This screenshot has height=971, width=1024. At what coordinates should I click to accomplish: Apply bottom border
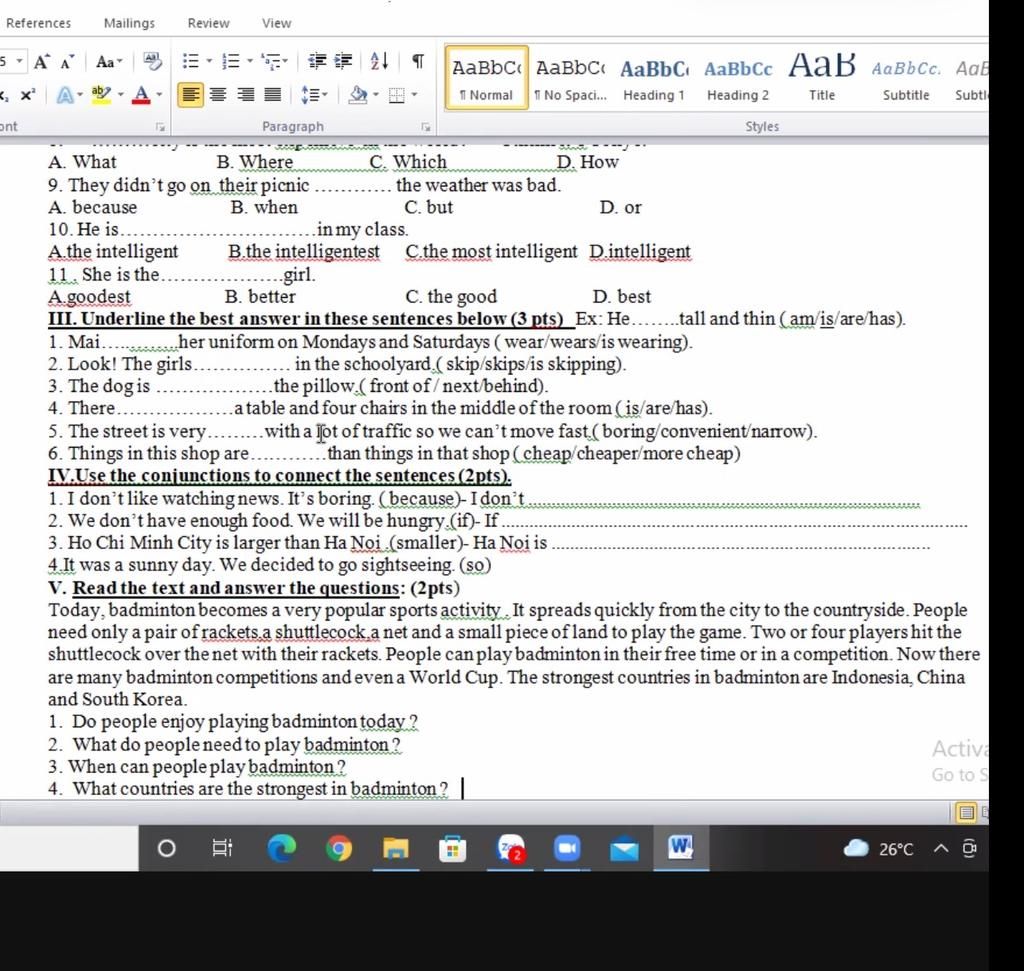(x=396, y=95)
